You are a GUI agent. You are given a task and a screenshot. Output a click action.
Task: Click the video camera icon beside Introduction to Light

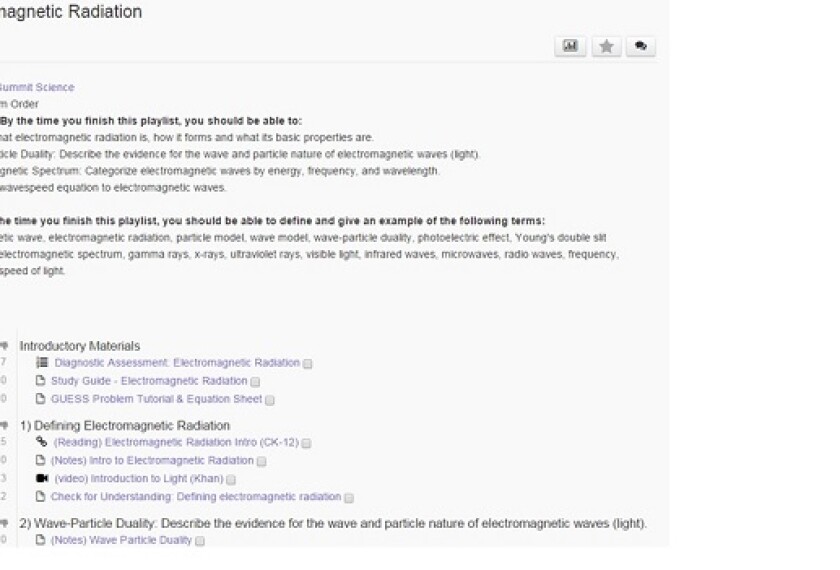click(x=41, y=478)
